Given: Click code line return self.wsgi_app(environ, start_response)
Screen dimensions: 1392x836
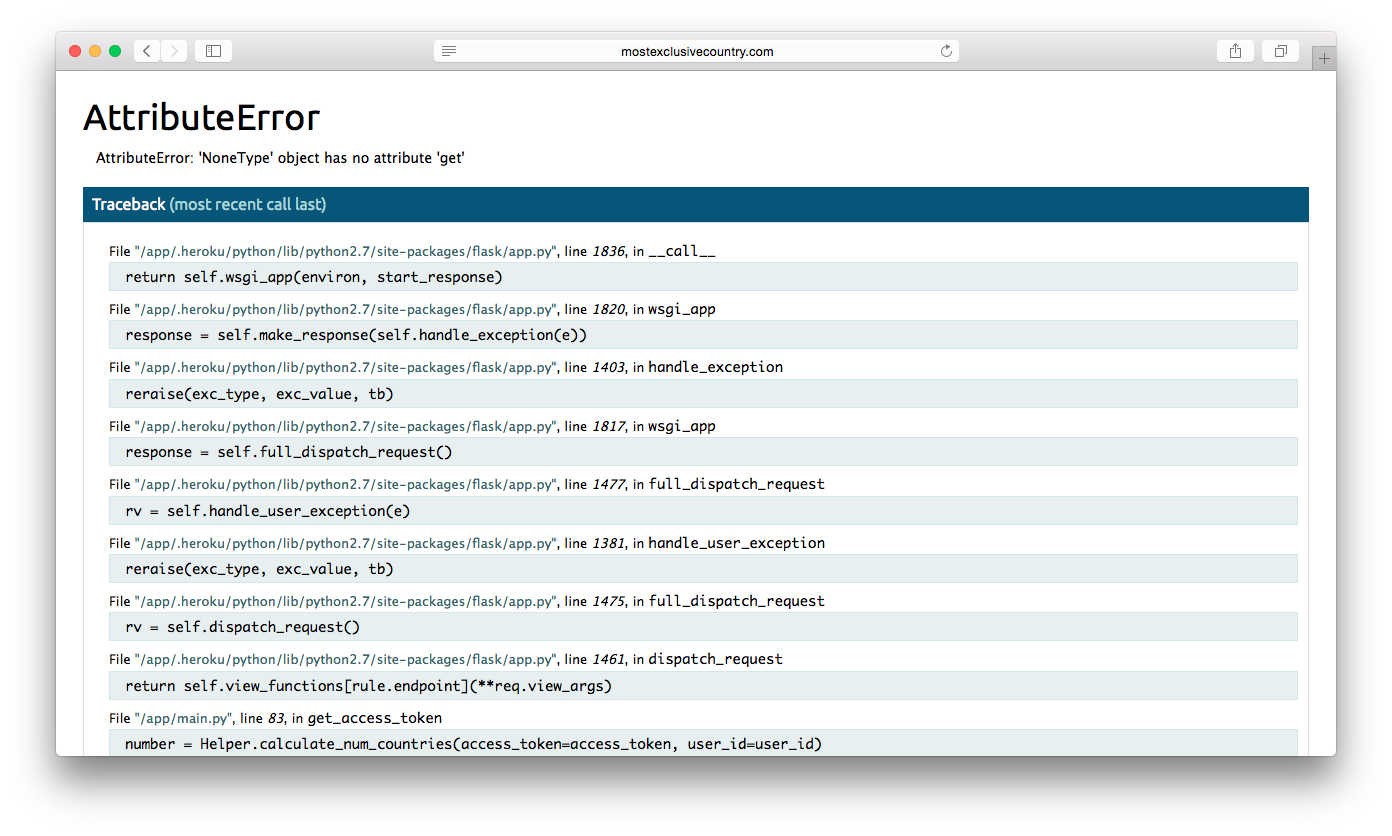Looking at the screenshot, I should [x=703, y=276].
